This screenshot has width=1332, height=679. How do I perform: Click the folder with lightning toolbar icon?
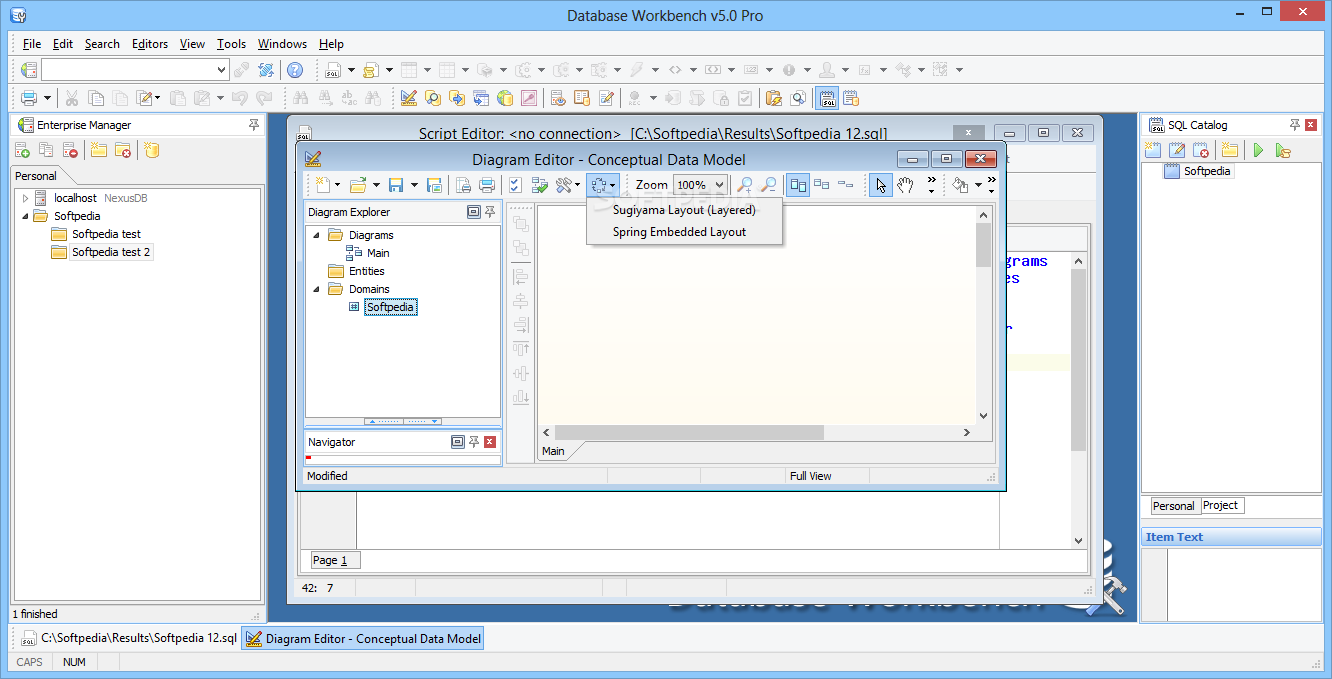pos(773,98)
